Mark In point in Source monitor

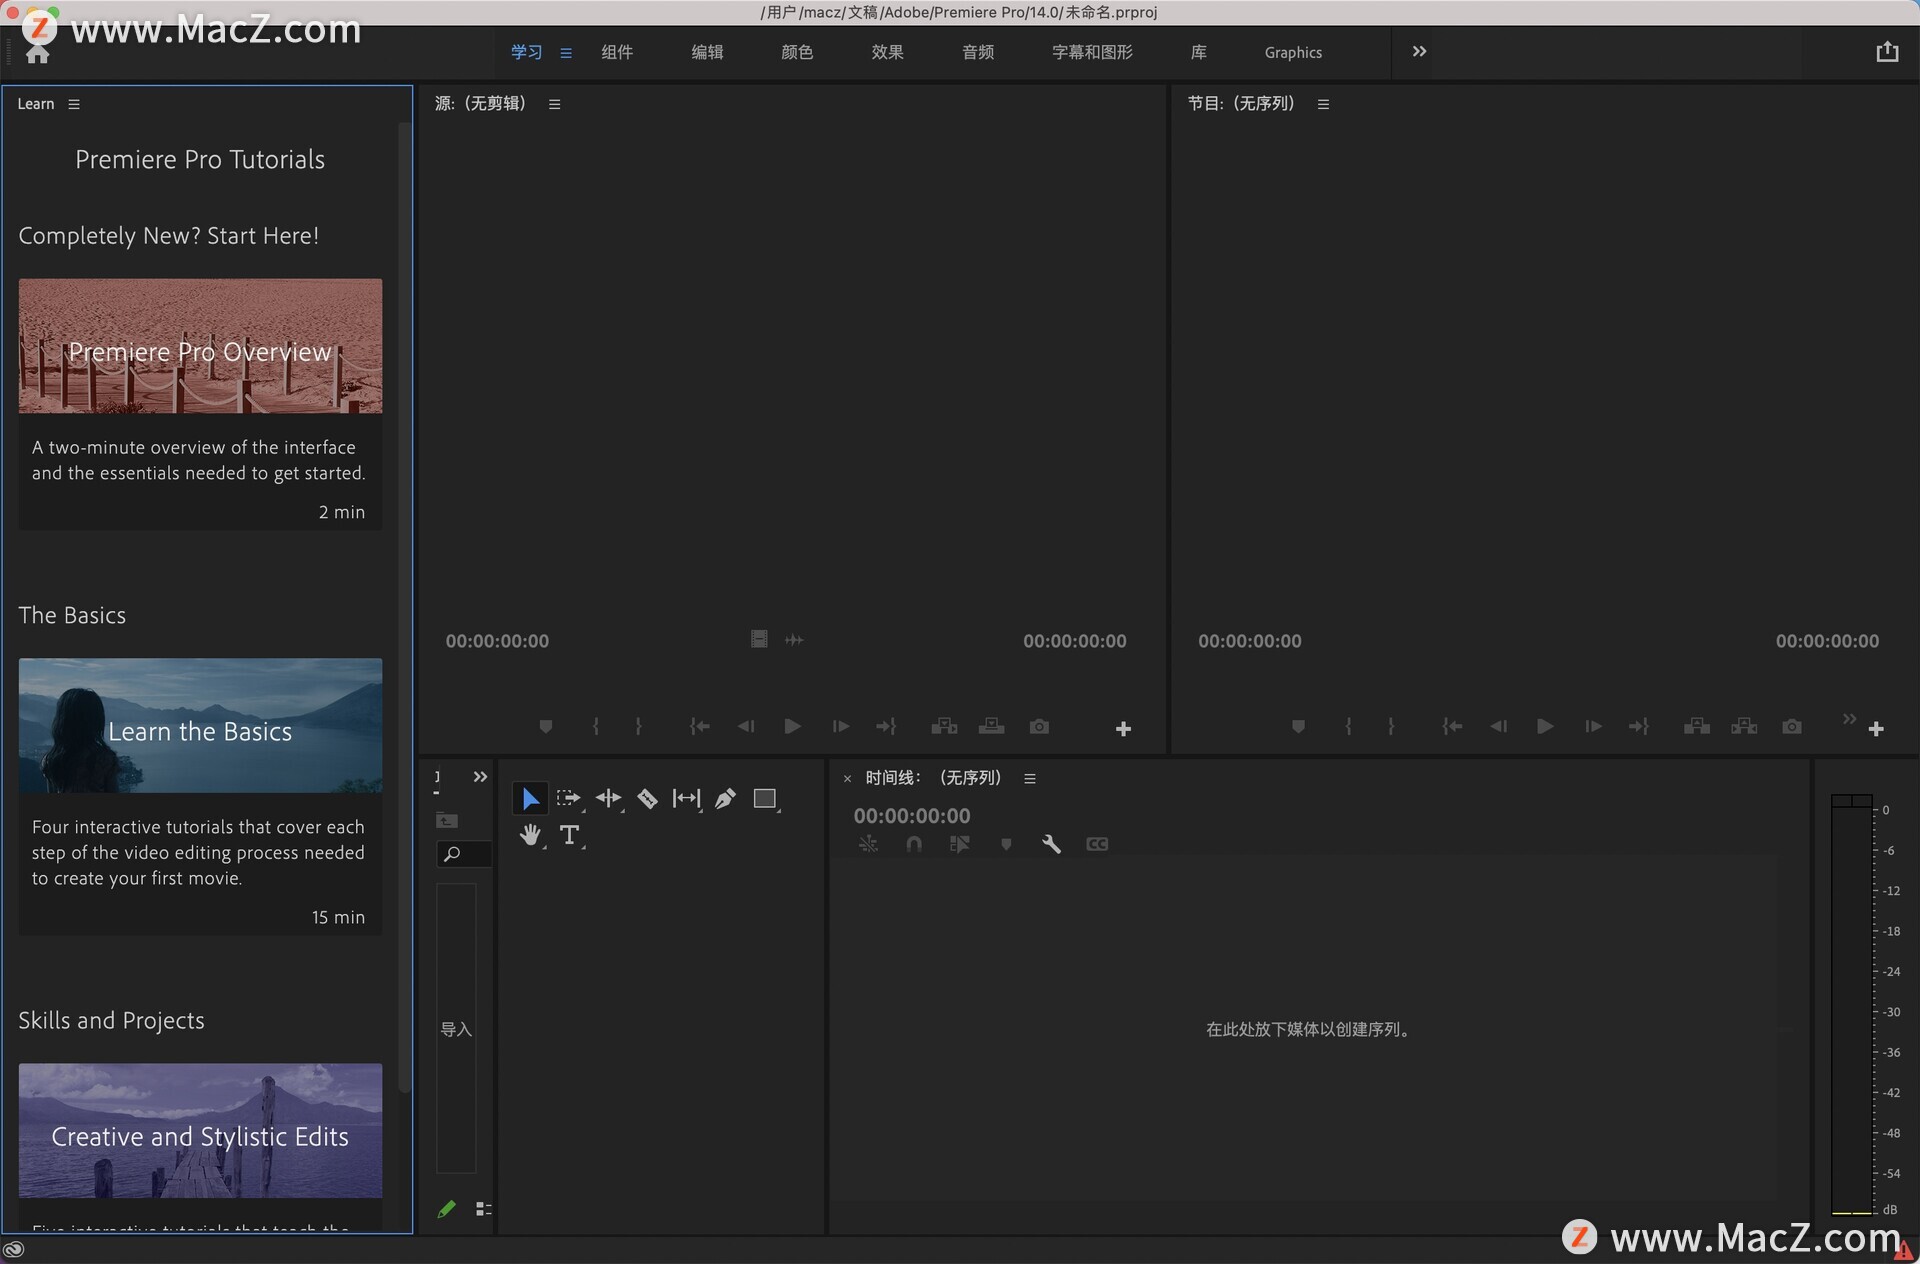pos(596,727)
